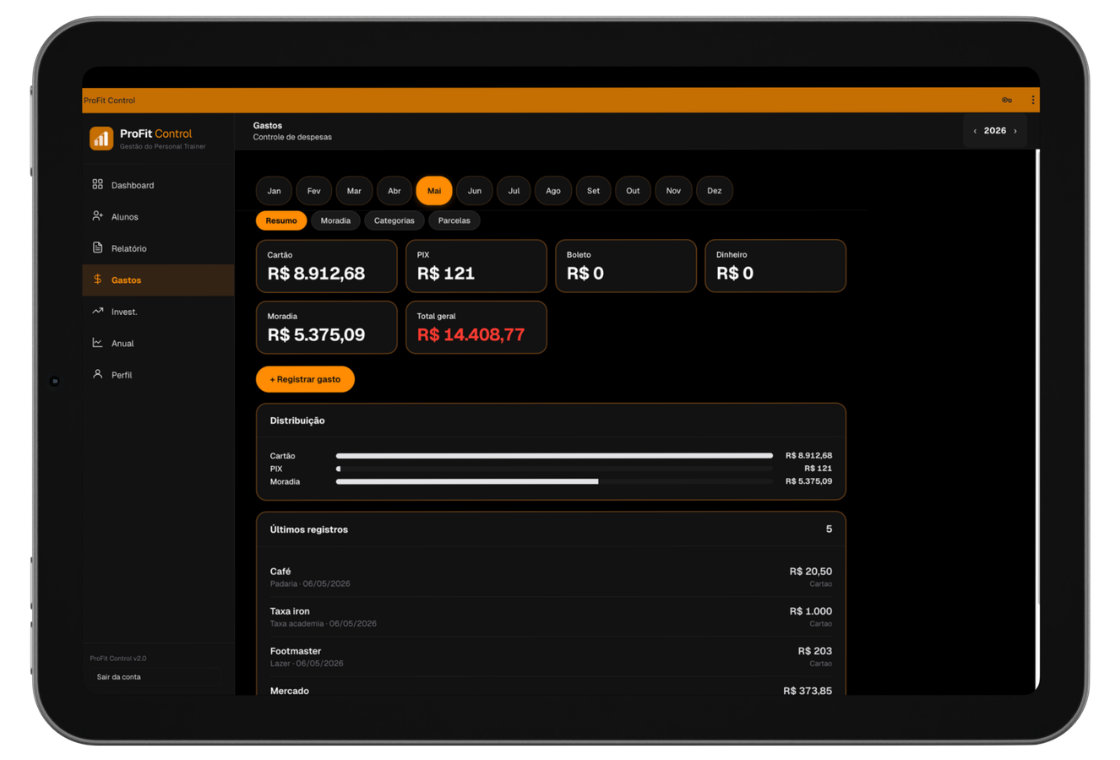Viewport: 1120px width, 760px height.
Task: Click the Footmaster expense row
Action: pyautogui.click(x=551, y=657)
